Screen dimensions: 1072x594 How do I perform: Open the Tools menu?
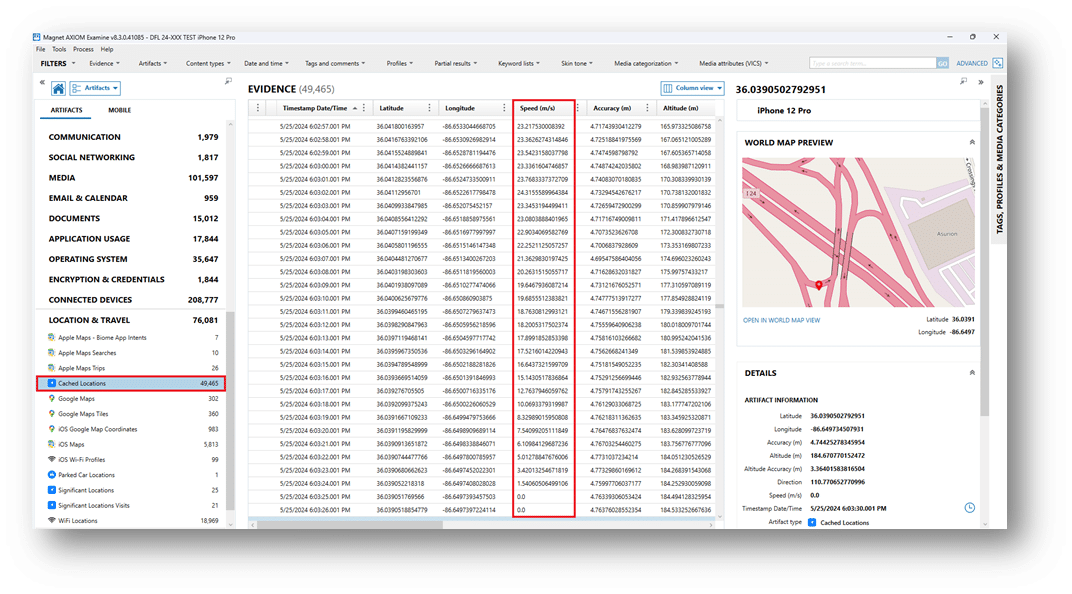pos(58,48)
